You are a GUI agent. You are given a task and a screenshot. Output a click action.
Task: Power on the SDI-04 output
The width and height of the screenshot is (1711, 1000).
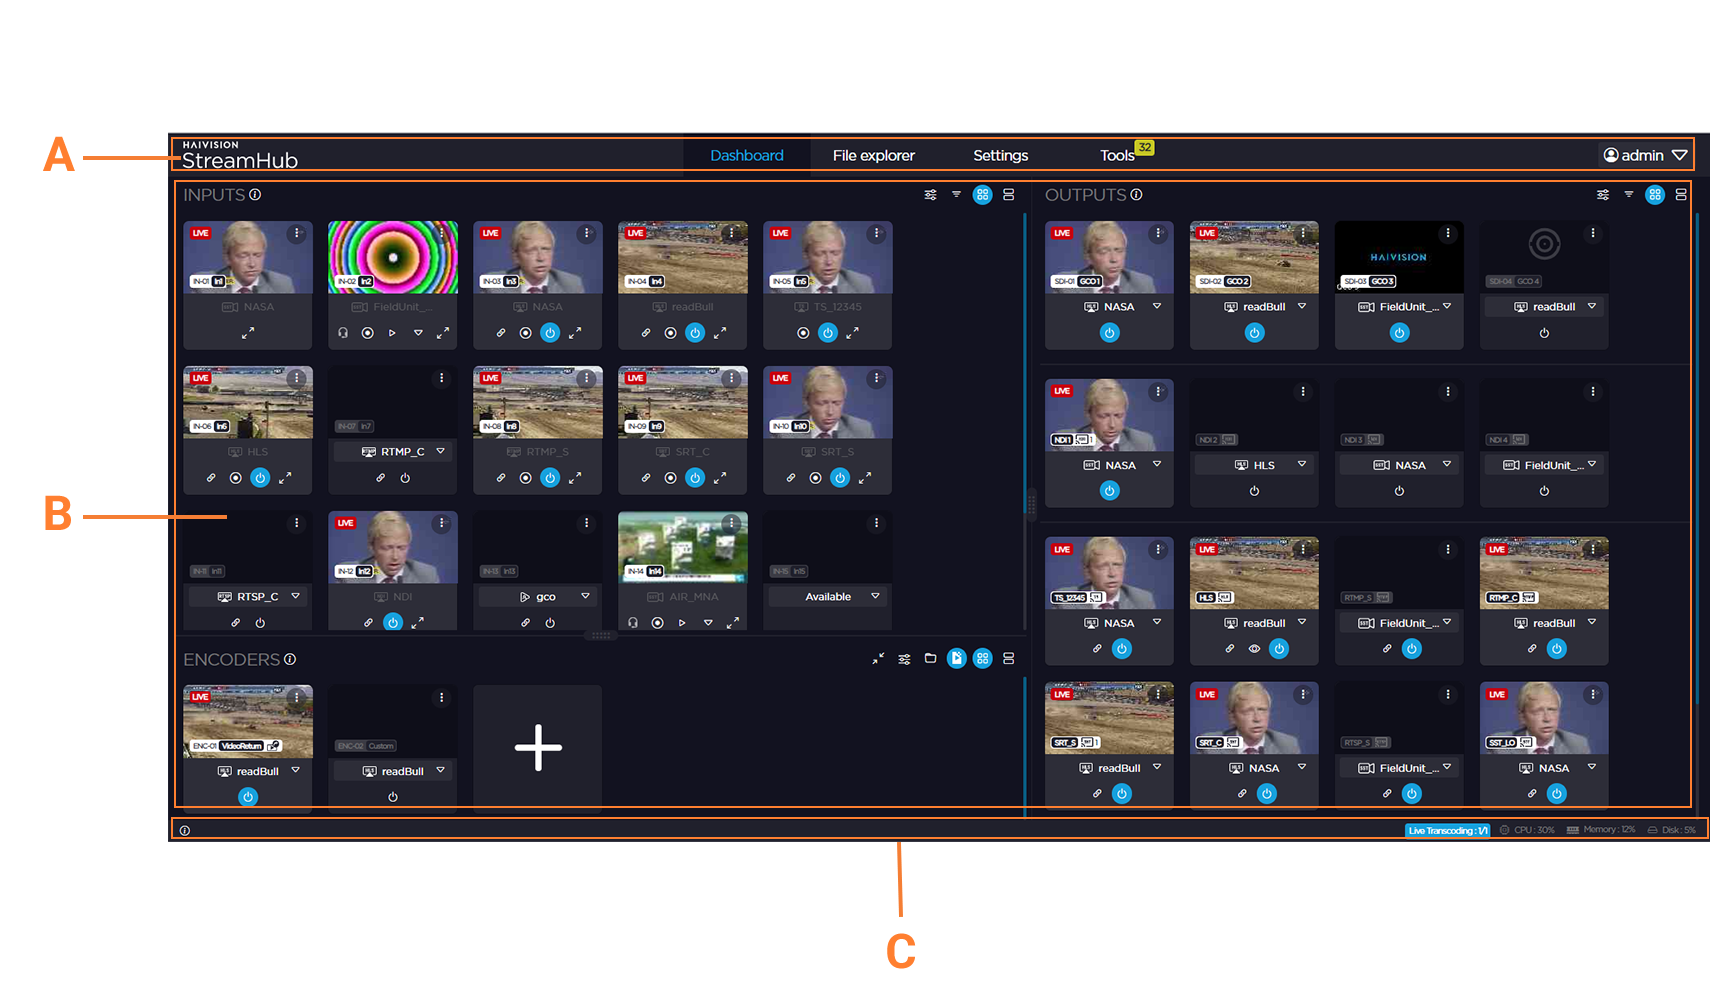(x=1544, y=333)
